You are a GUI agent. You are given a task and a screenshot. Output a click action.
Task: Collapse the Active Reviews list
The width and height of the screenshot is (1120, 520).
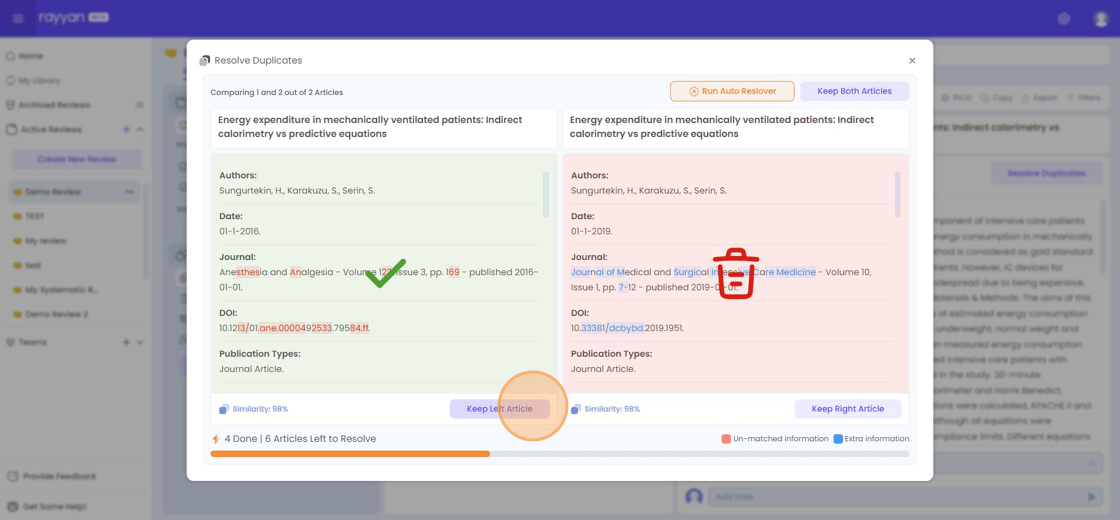tap(139, 129)
